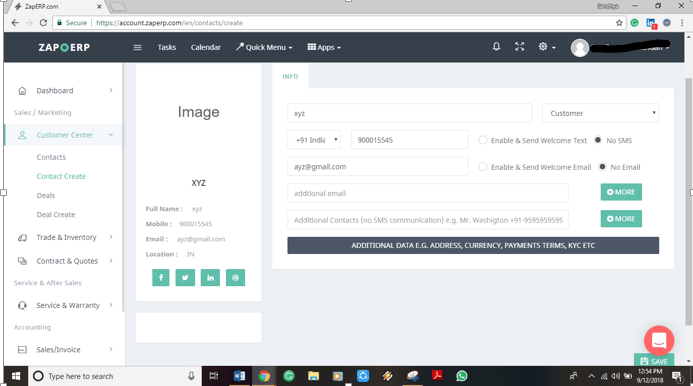693x386 pixels.
Task: Open Word from the taskbar
Action: (x=239, y=376)
